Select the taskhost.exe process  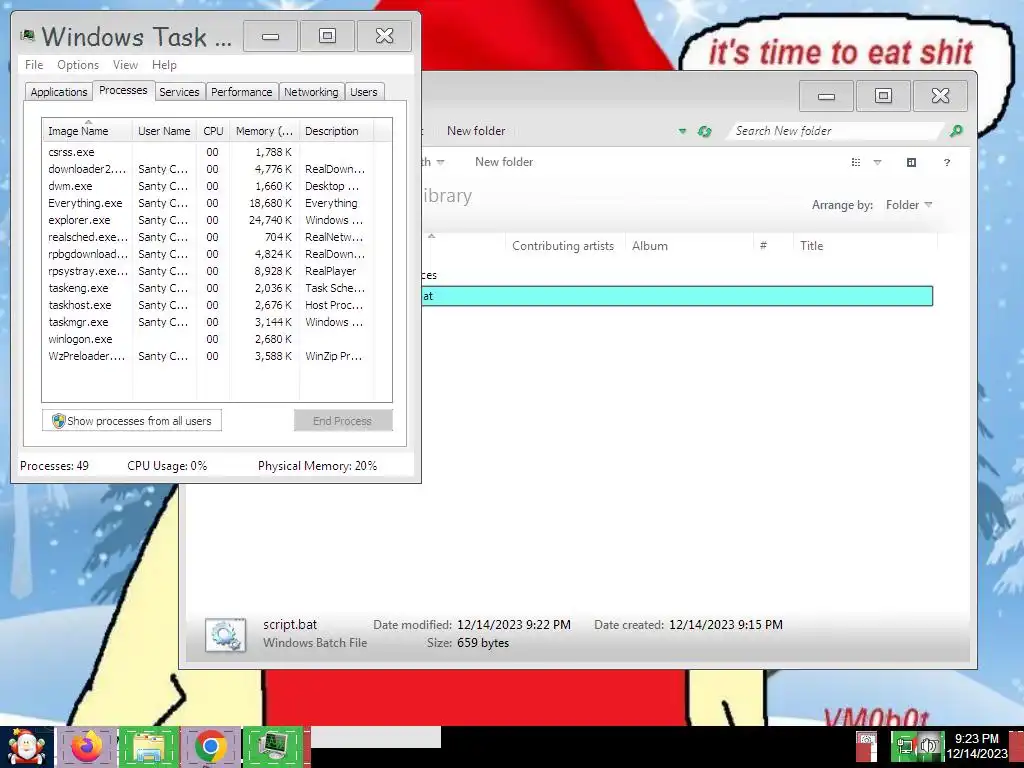coord(208,304)
